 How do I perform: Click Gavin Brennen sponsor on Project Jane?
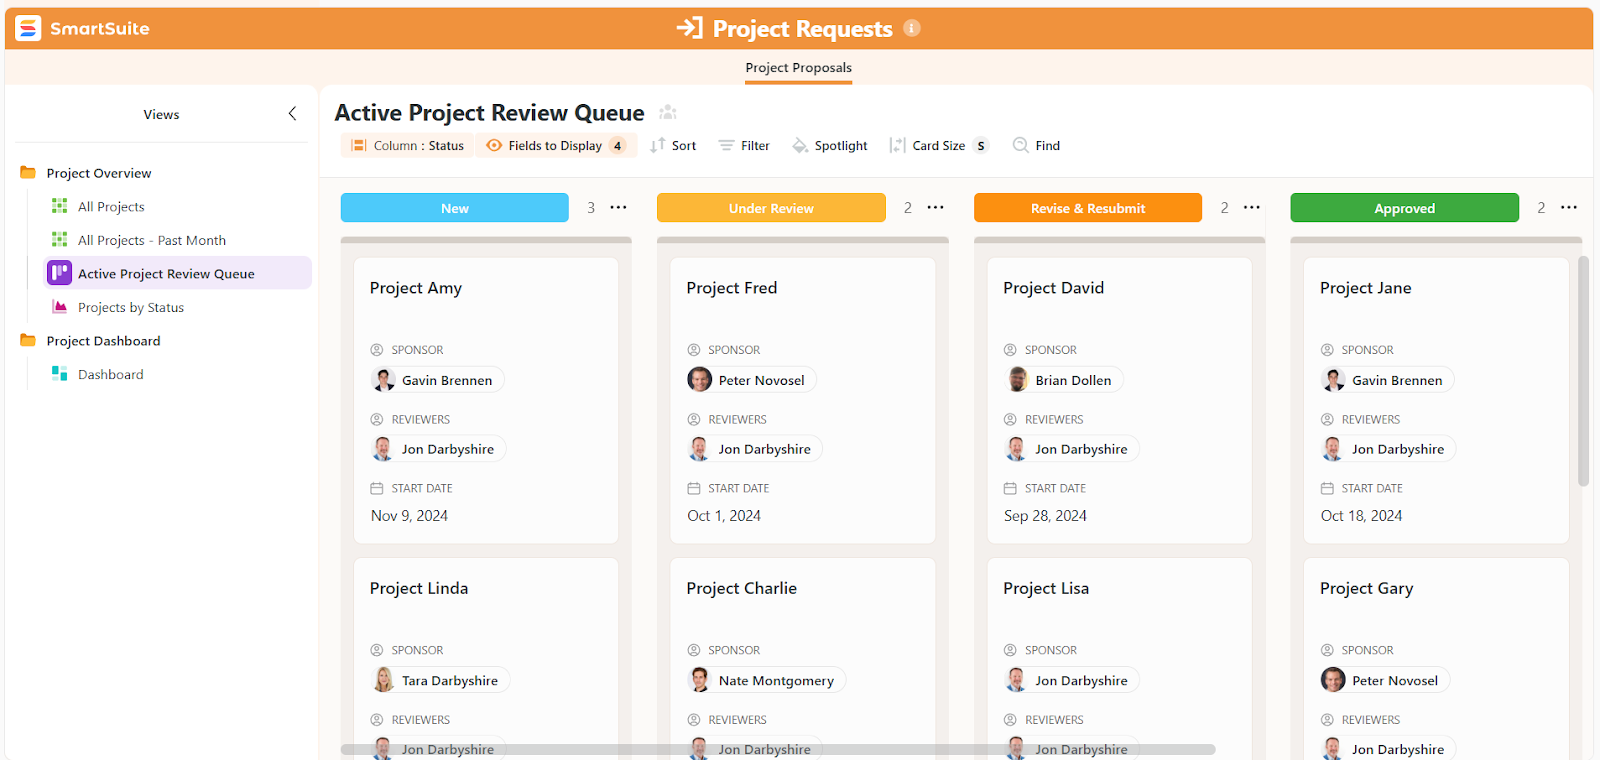[x=1387, y=380]
